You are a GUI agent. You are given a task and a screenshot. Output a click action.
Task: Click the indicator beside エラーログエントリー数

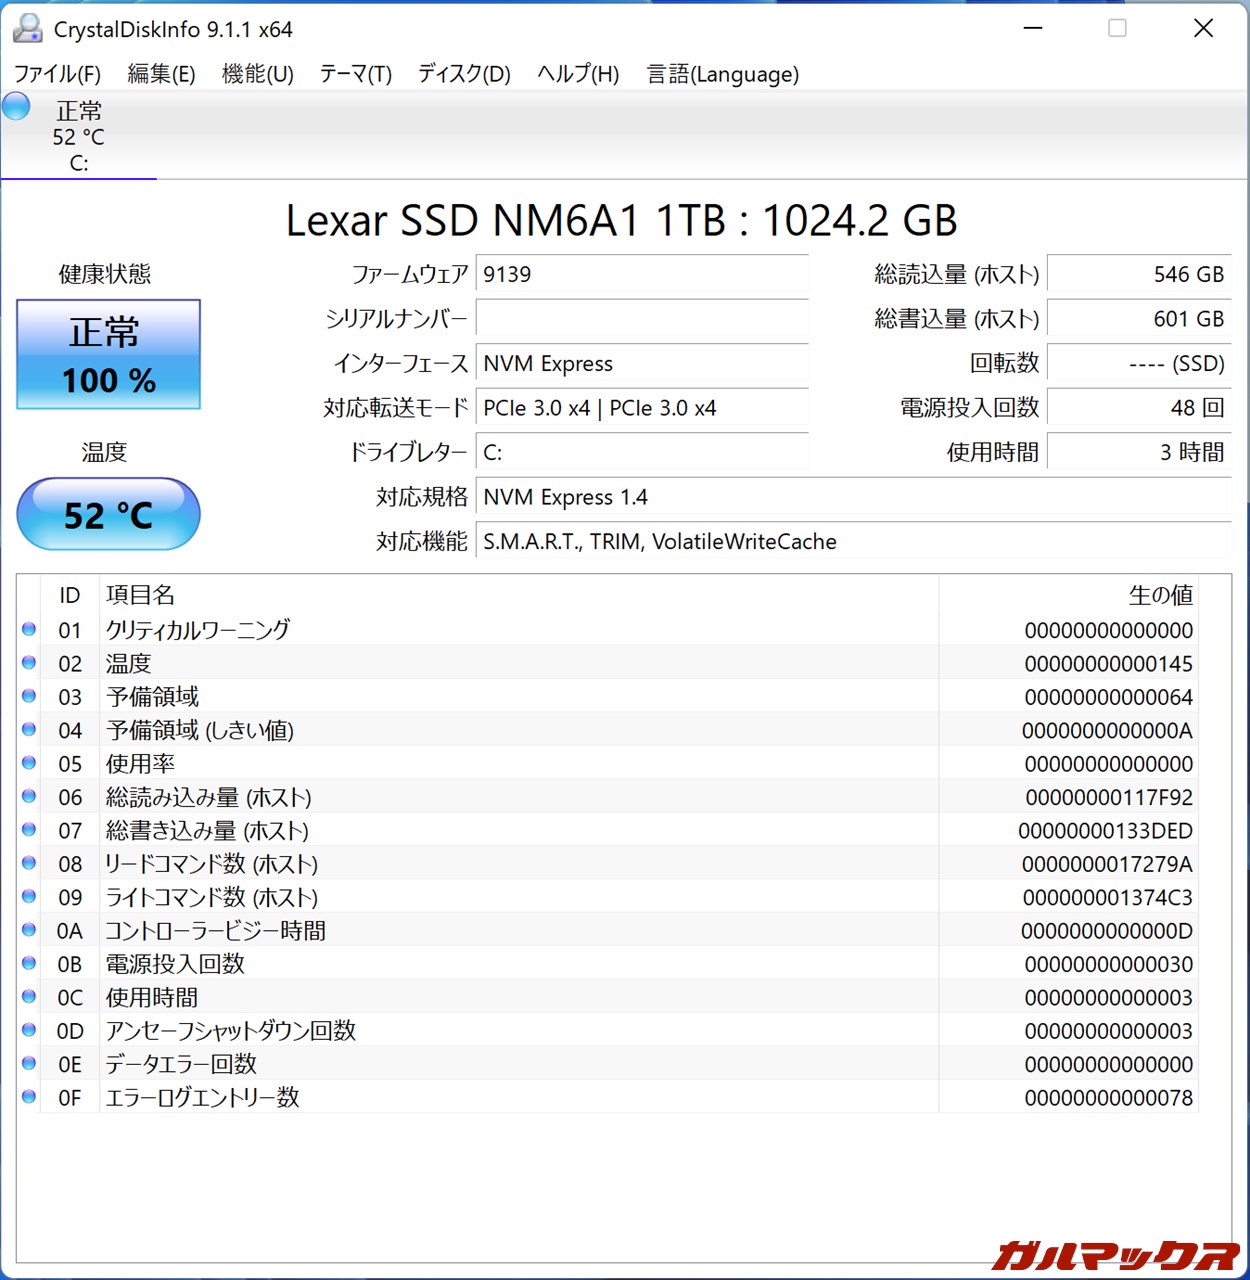pyautogui.click(x=29, y=1096)
